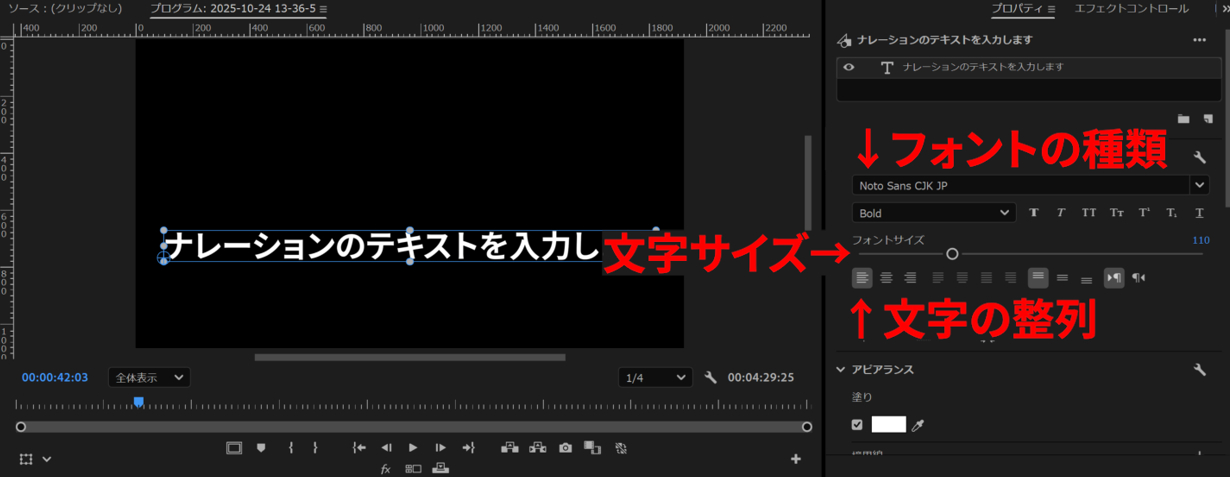
Task: Export frame with camera icon
Action: point(565,448)
